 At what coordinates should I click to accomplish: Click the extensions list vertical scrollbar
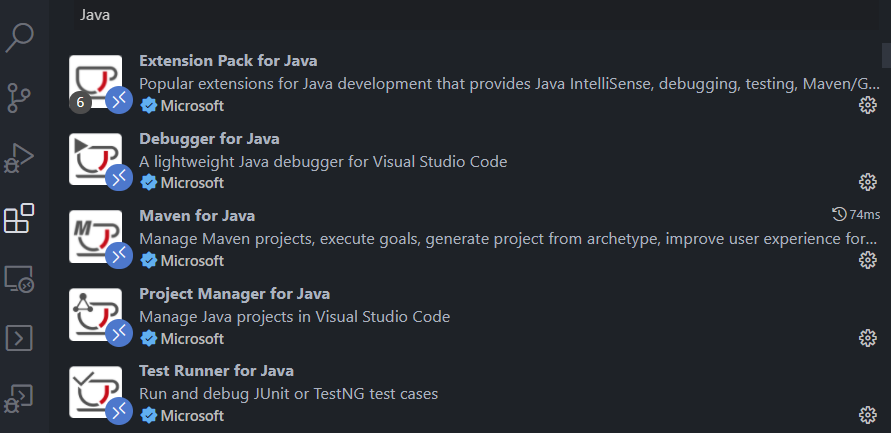coord(886,56)
